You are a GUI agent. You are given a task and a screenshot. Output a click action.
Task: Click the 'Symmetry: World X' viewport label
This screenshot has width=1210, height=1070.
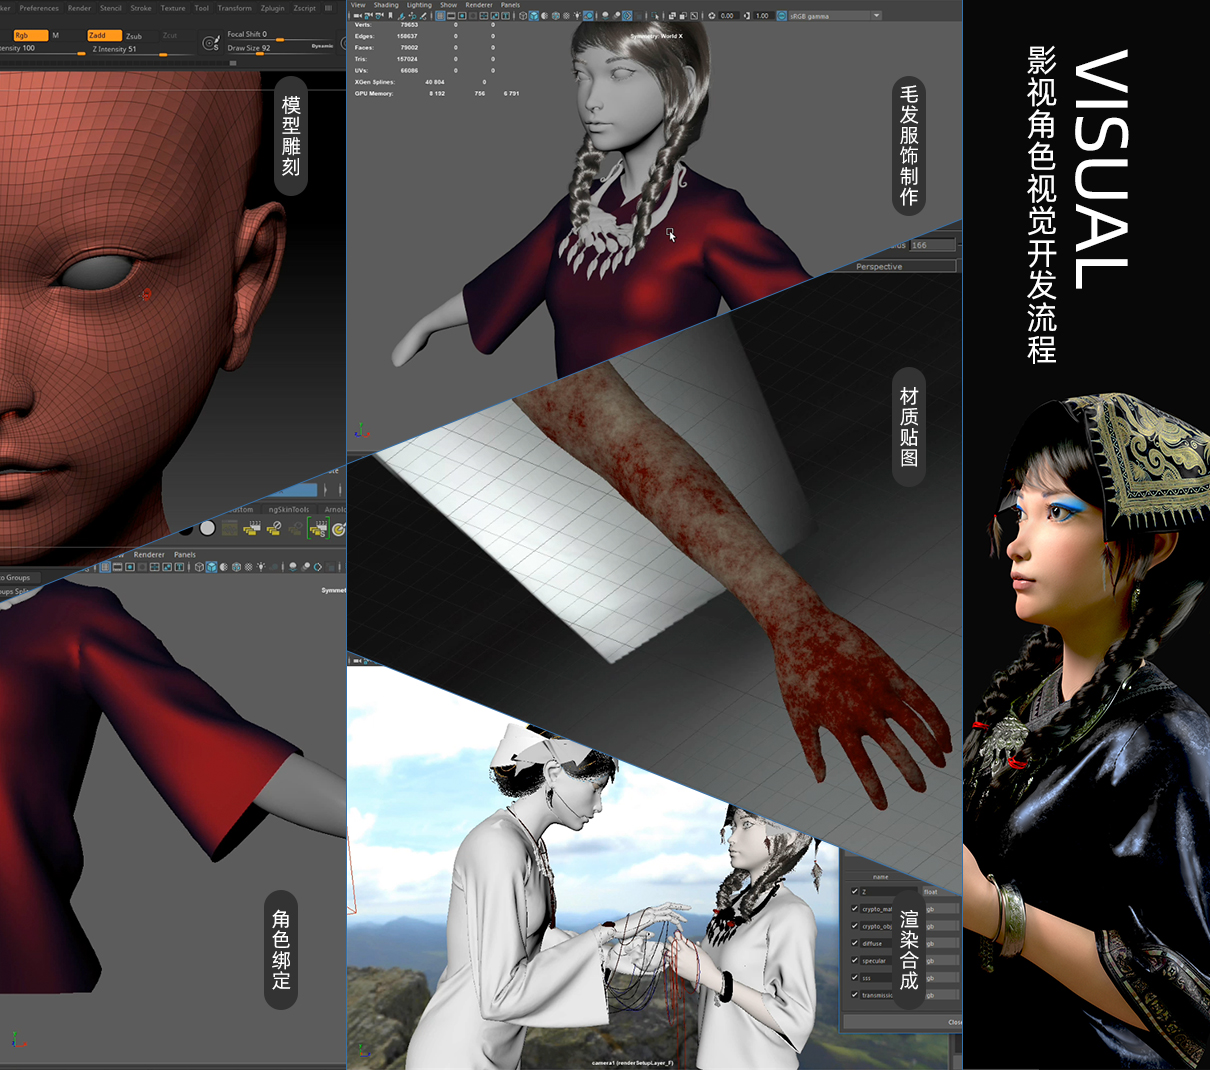(x=657, y=36)
